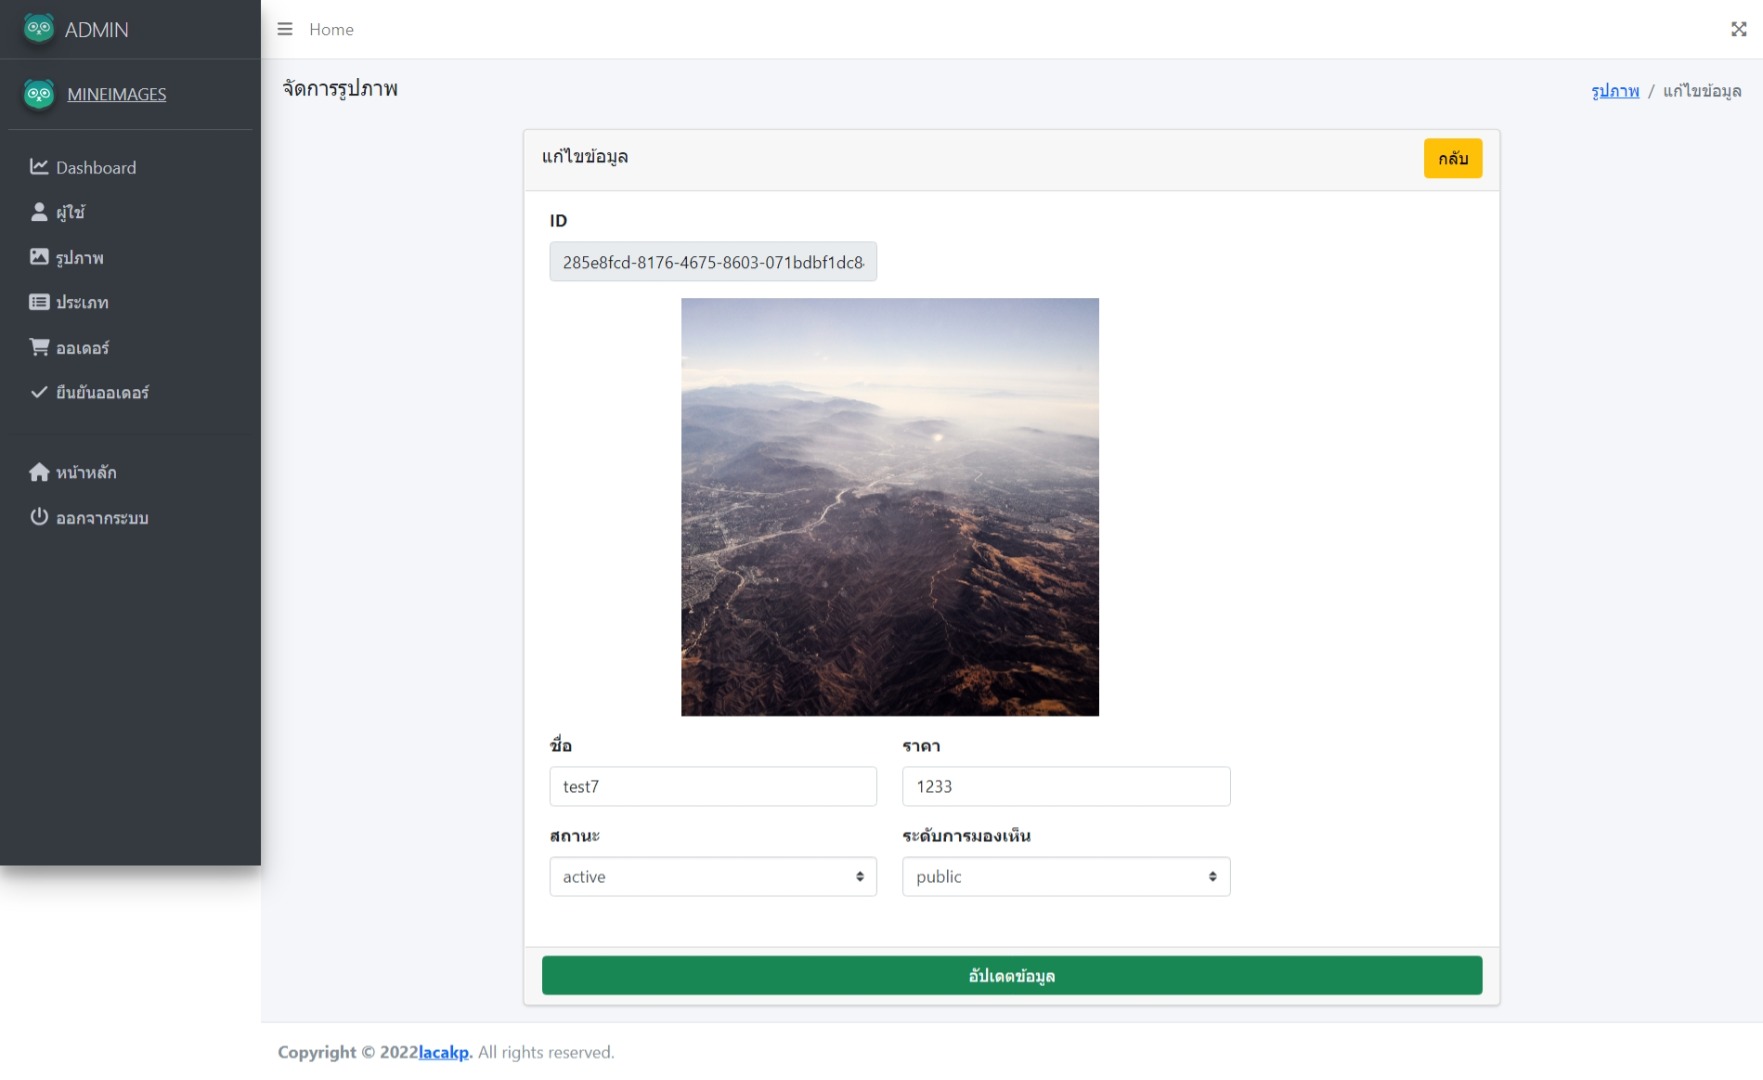Image resolution: width=1763 pixels, height=1080 pixels.
Task: Click the green อัปเดตข้อมูล update button
Action: tap(1011, 975)
